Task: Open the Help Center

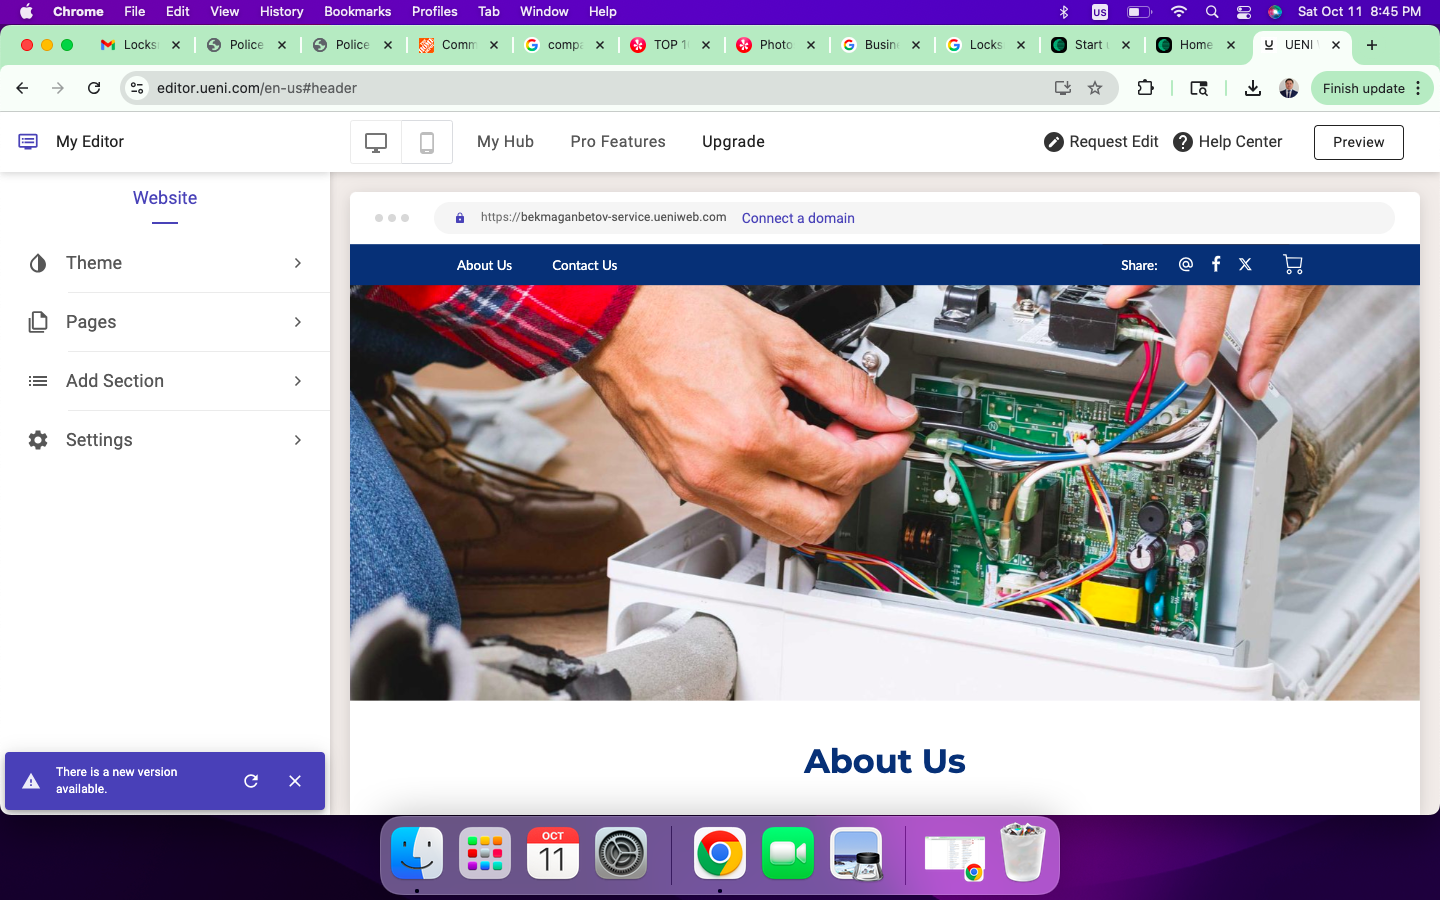Action: click(x=1227, y=142)
